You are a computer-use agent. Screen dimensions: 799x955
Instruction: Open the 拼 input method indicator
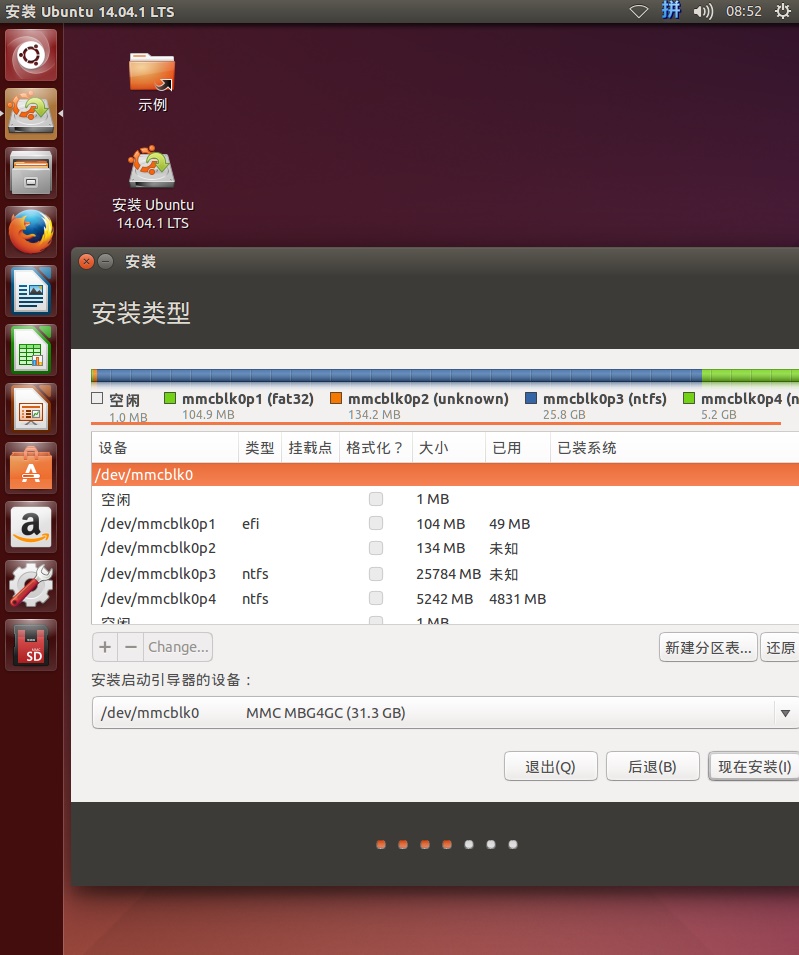[671, 10]
